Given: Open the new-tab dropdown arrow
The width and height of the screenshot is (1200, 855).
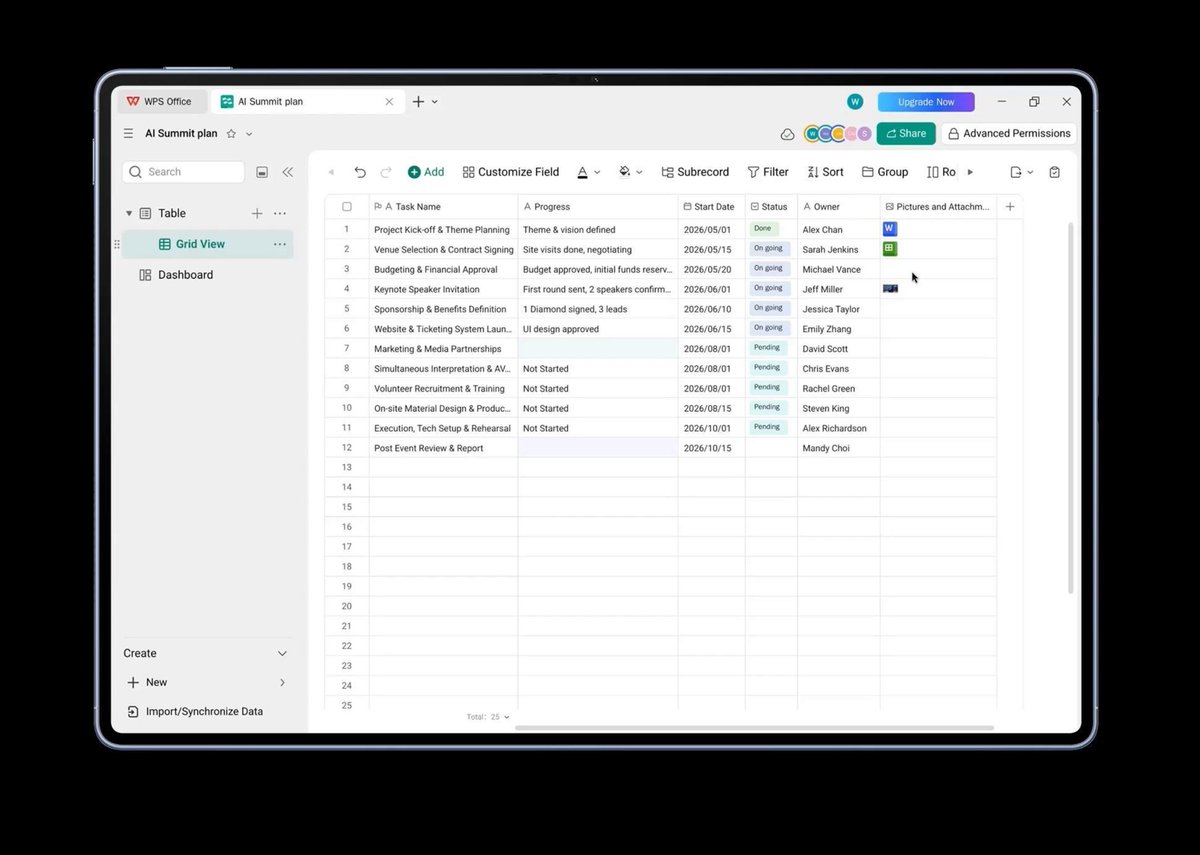Looking at the screenshot, I should (435, 102).
